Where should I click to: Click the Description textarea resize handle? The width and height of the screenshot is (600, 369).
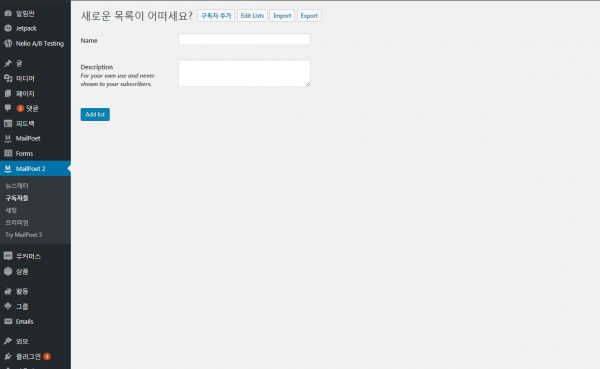[x=308, y=84]
